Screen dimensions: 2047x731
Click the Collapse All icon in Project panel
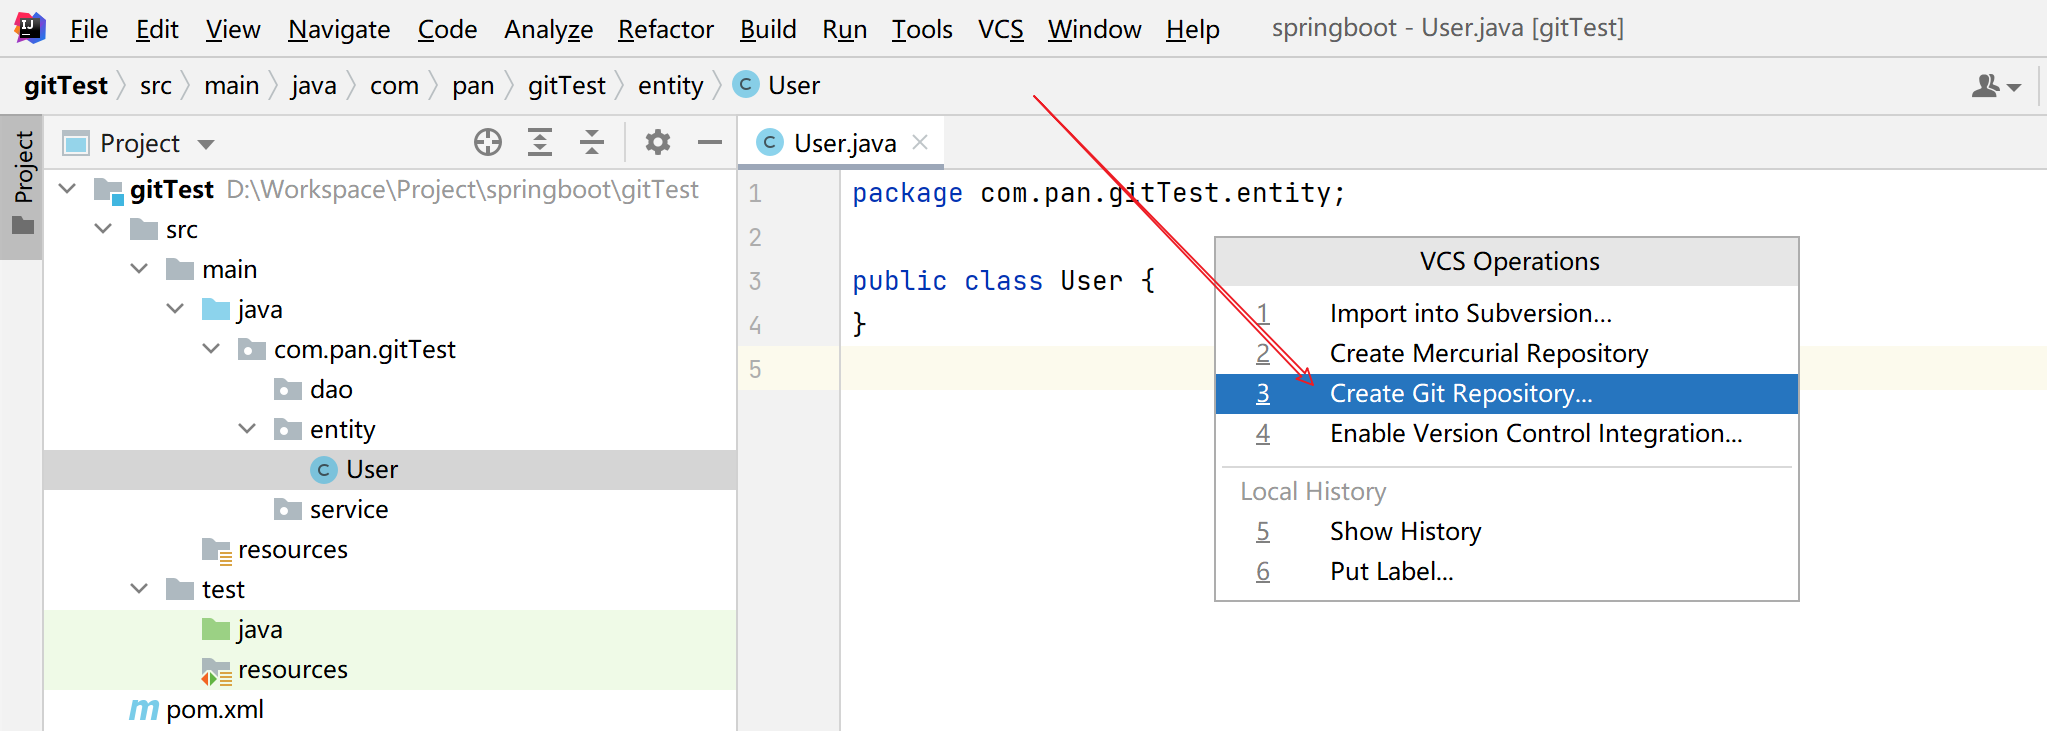point(592,143)
